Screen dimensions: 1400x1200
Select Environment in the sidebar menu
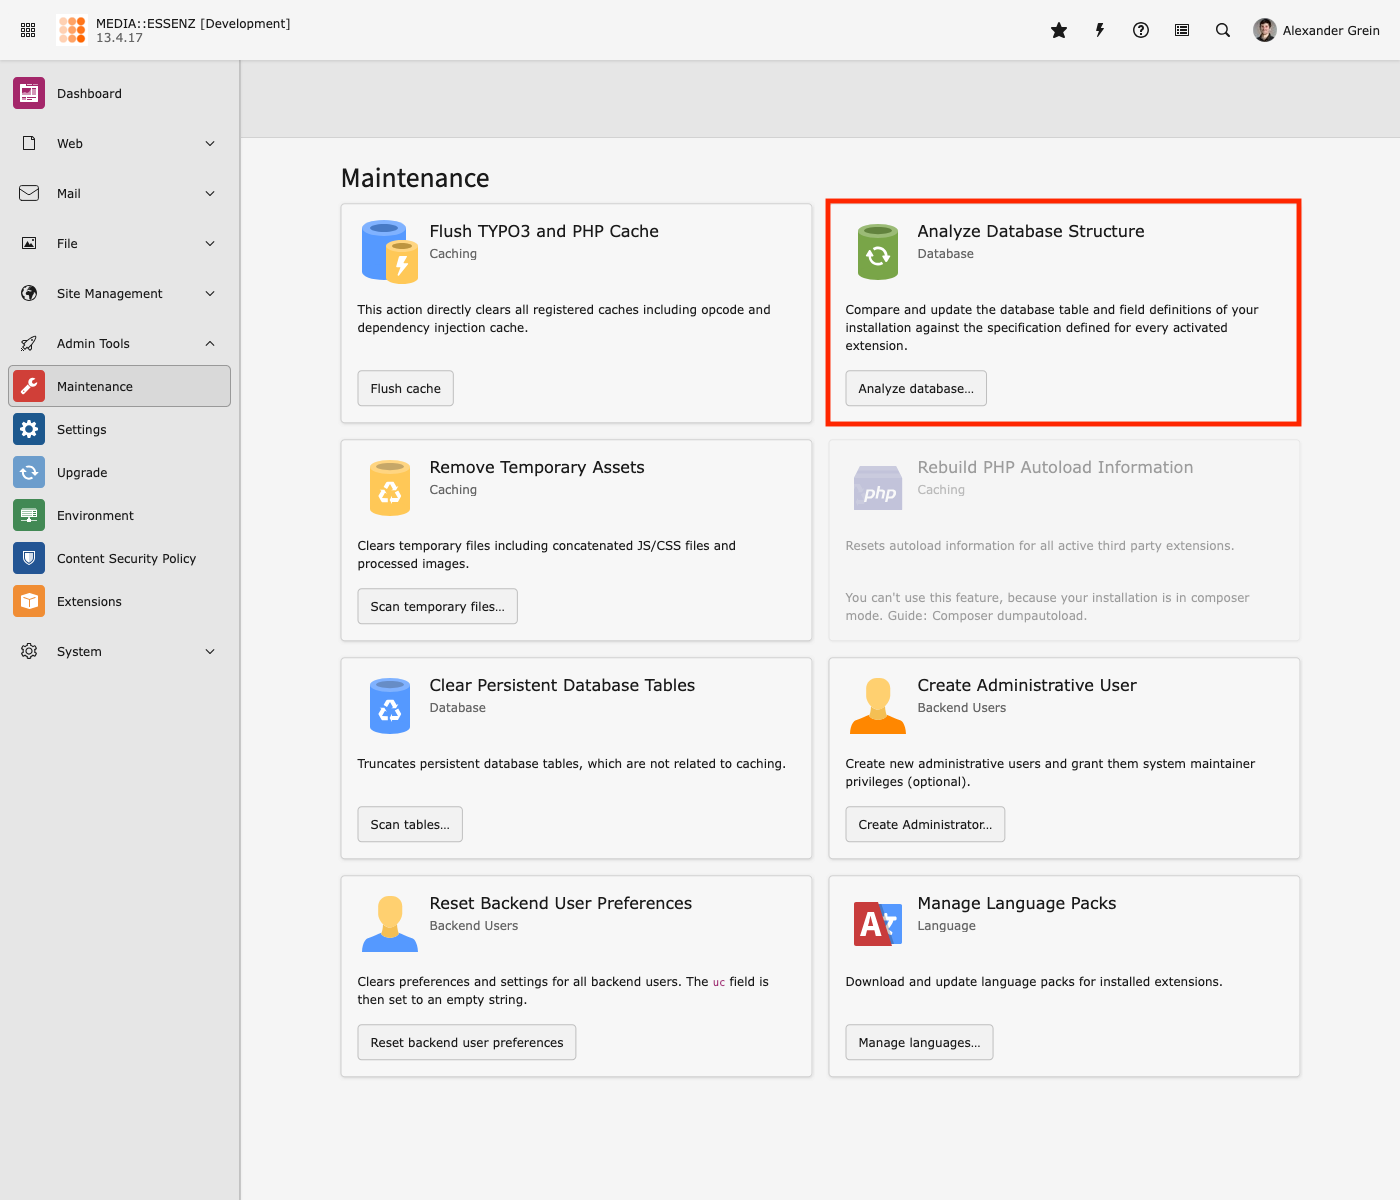point(95,515)
